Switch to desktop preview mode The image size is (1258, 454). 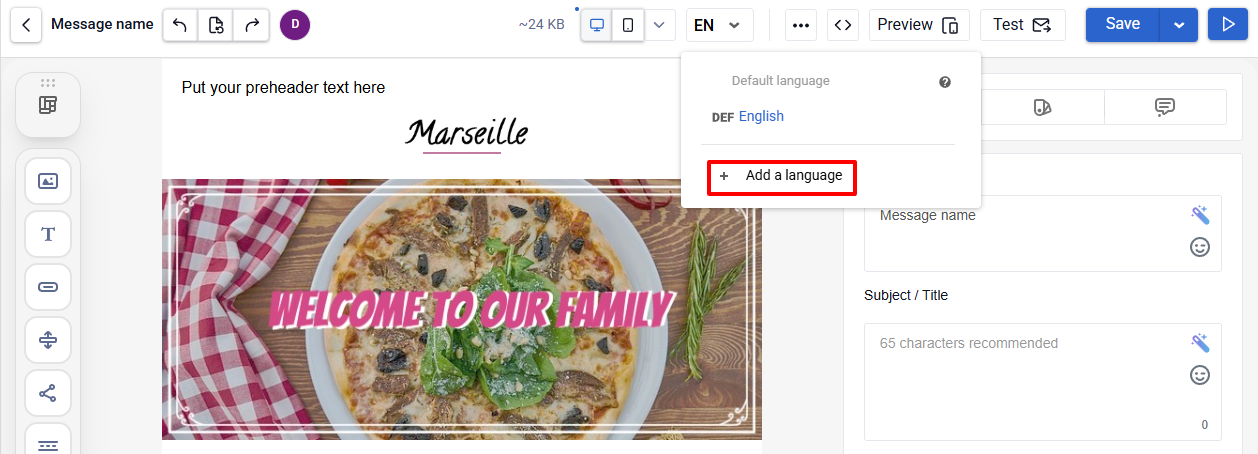(597, 25)
